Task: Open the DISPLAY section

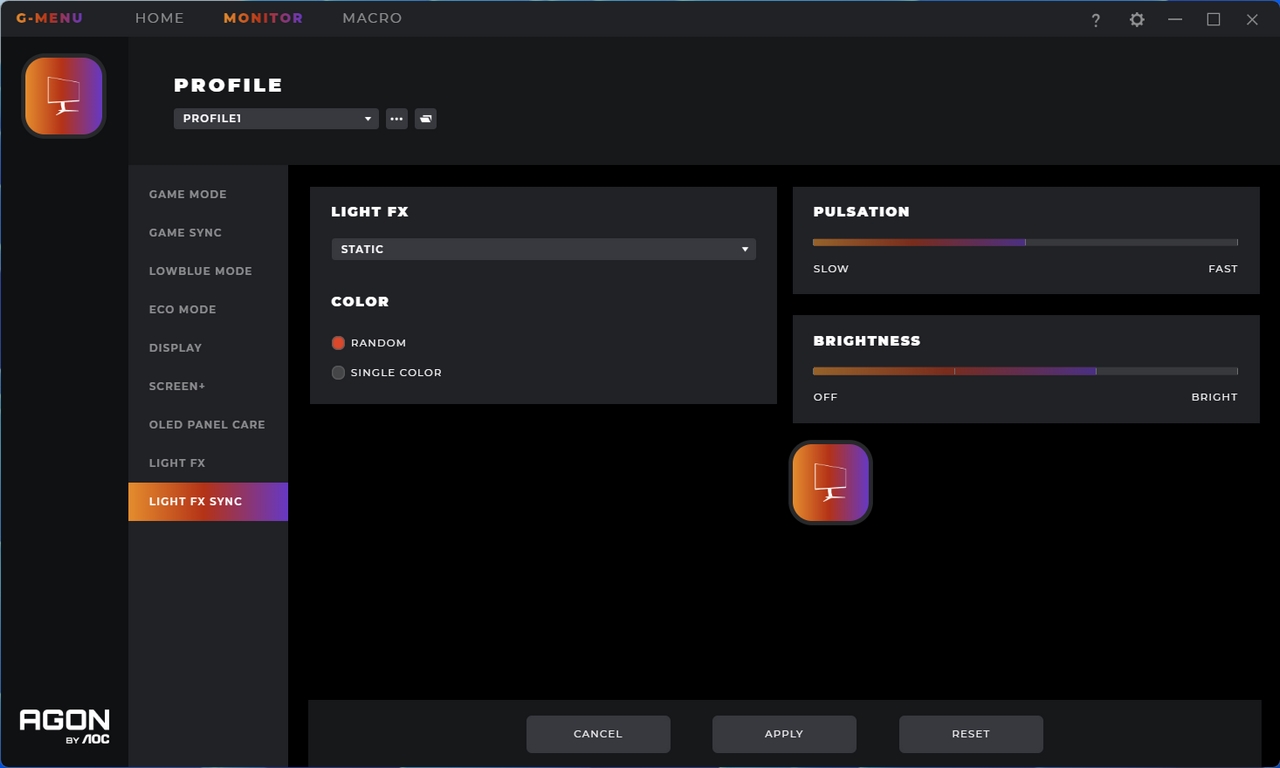Action: coord(208,348)
